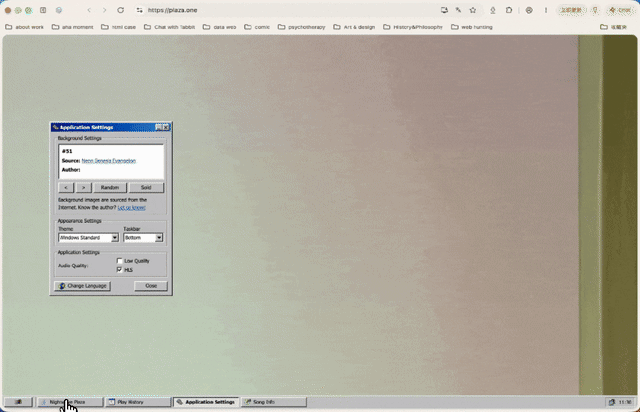640x412 pixels.
Task: Open the 'data web' bookmark folder
Action: (x=220, y=27)
